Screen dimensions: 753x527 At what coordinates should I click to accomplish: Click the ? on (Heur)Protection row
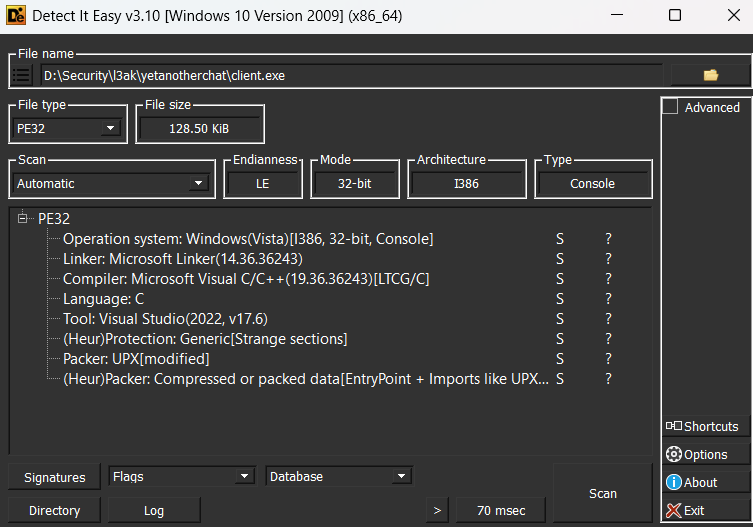(x=608, y=339)
